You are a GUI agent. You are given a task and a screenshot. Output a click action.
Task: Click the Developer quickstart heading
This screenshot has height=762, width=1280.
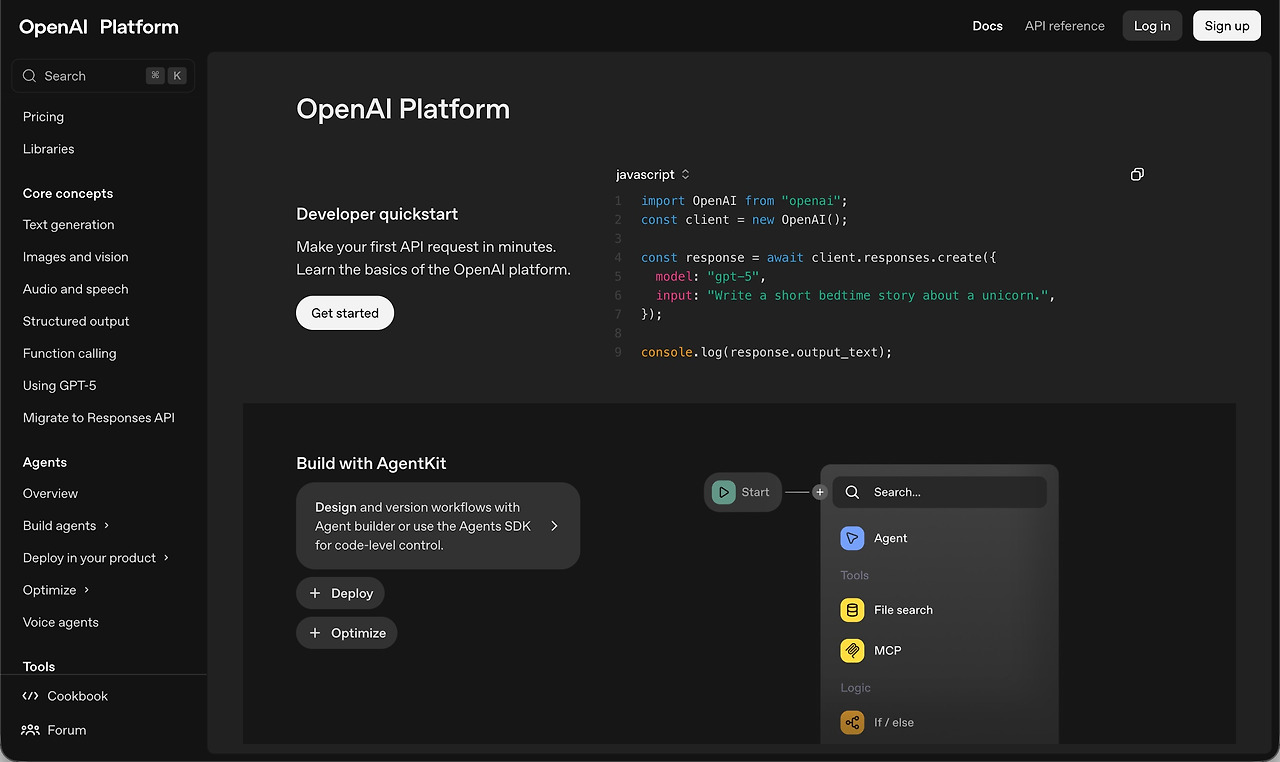tap(377, 214)
